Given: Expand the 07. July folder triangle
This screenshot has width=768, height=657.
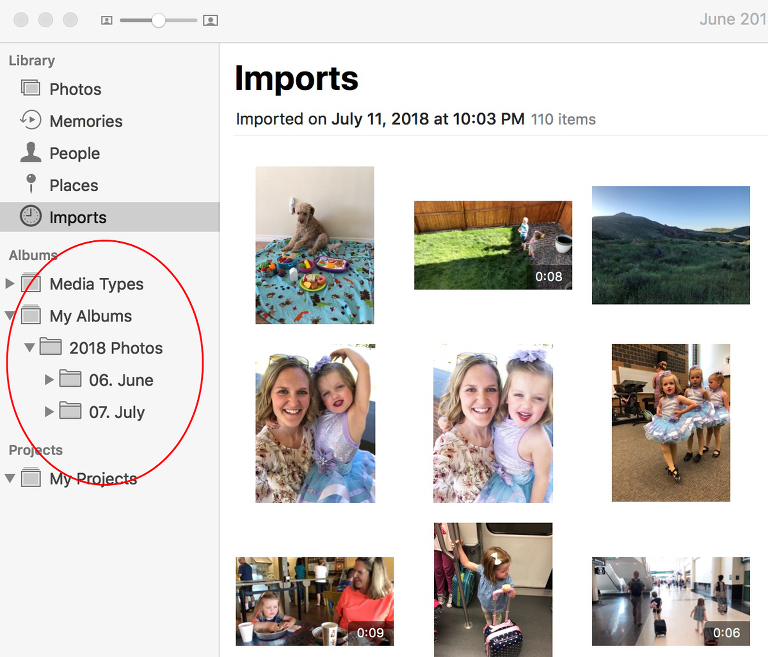Looking at the screenshot, I should 48,412.
